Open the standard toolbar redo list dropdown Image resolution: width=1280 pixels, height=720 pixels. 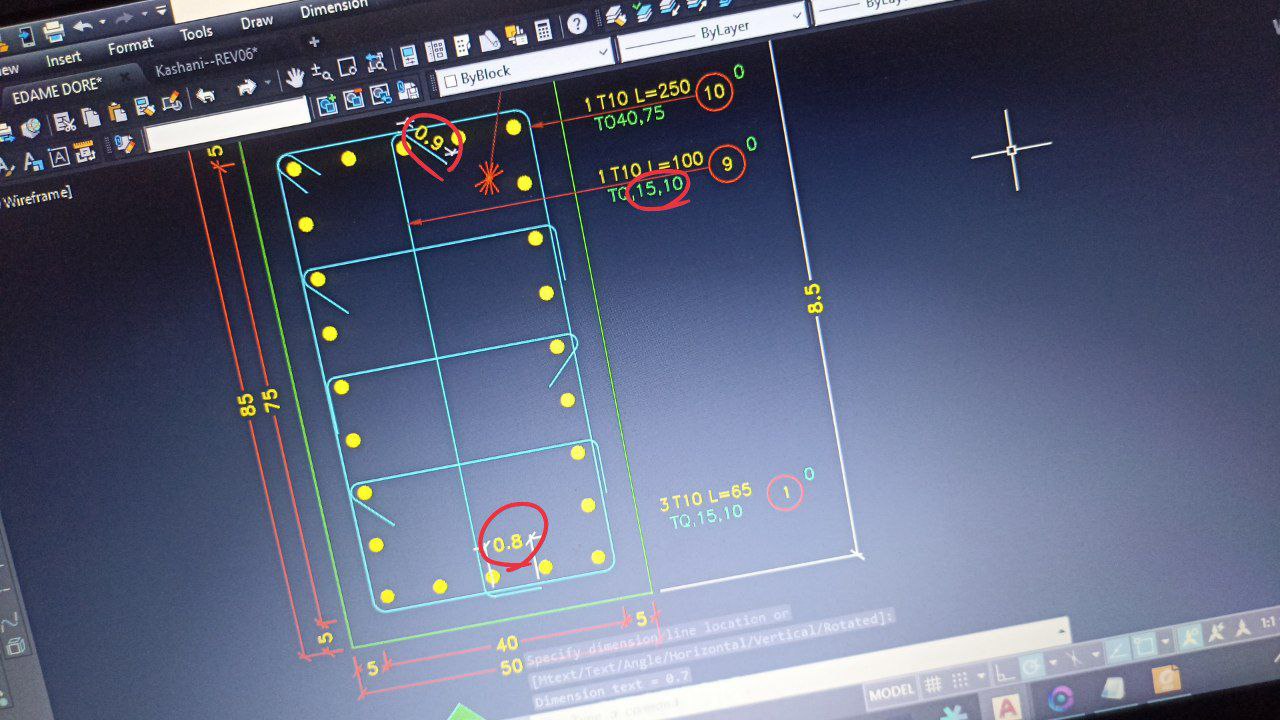click(268, 84)
